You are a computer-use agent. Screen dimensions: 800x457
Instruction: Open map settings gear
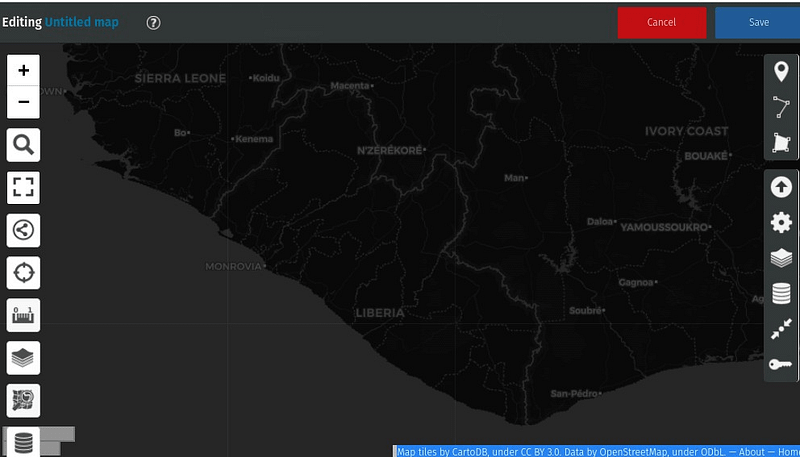(x=781, y=223)
